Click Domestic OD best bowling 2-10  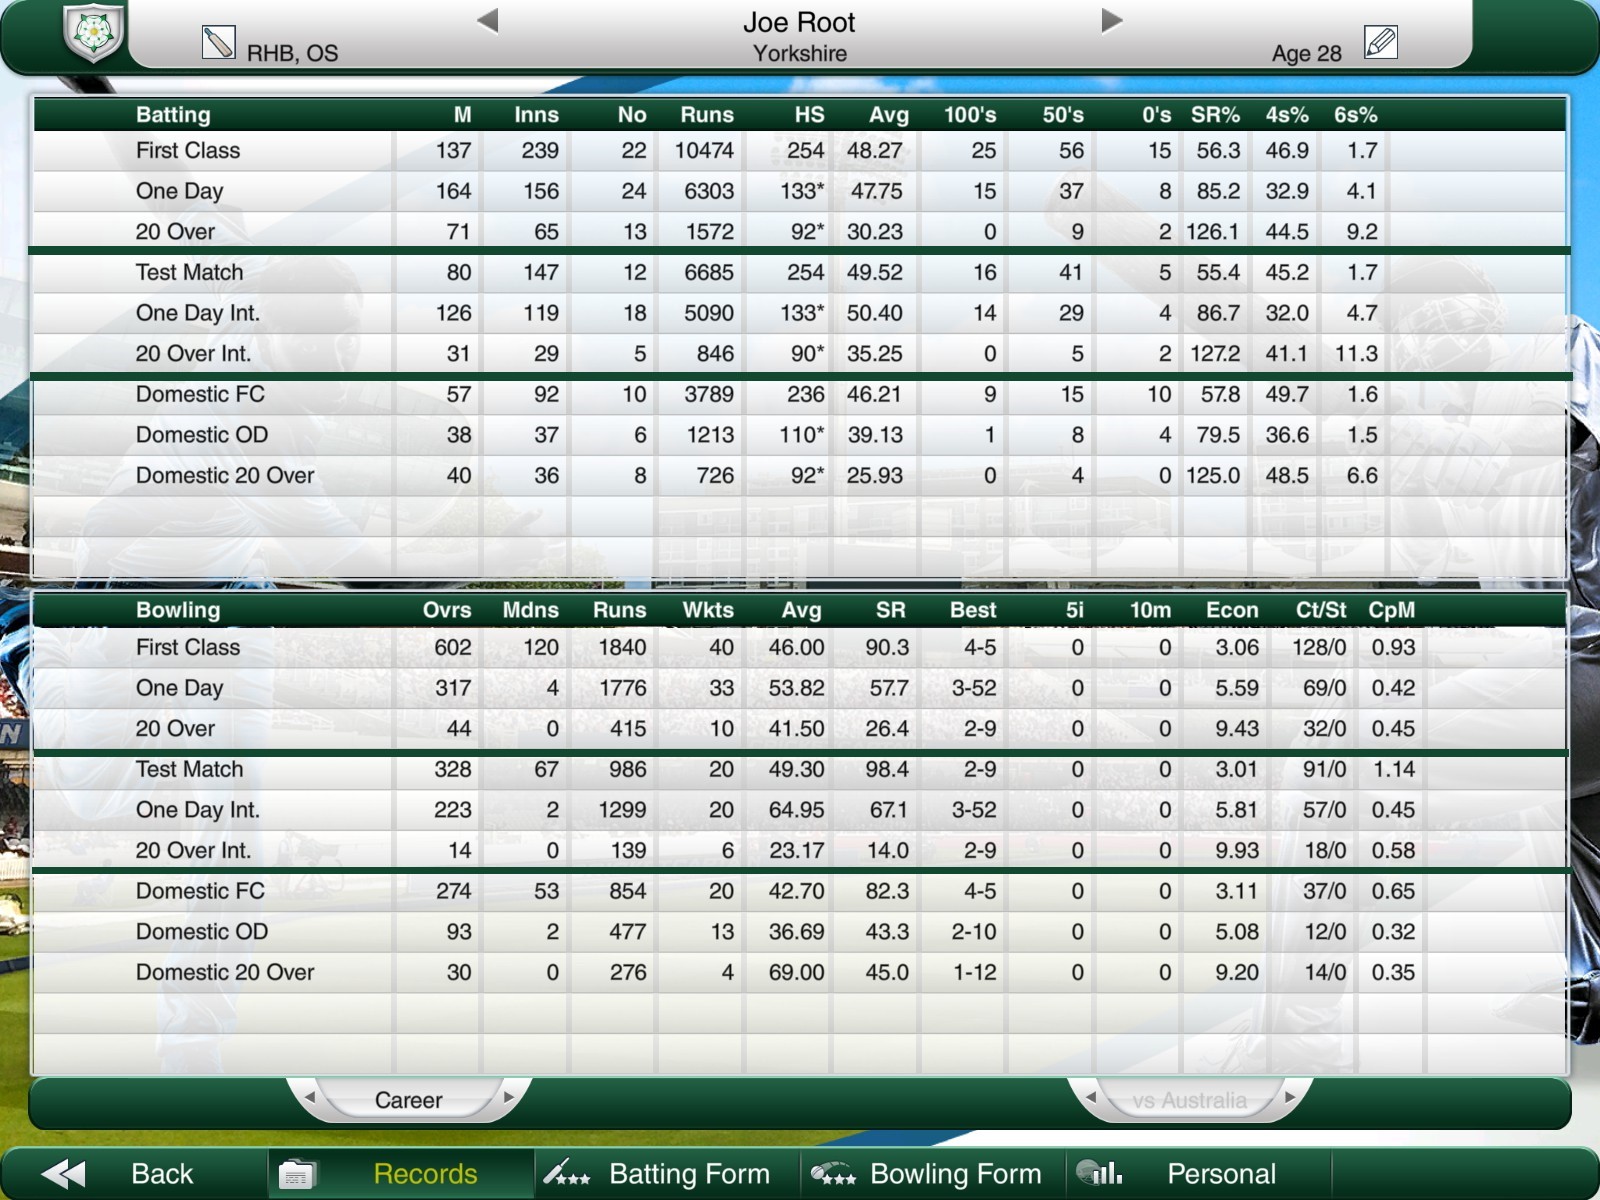(973, 931)
